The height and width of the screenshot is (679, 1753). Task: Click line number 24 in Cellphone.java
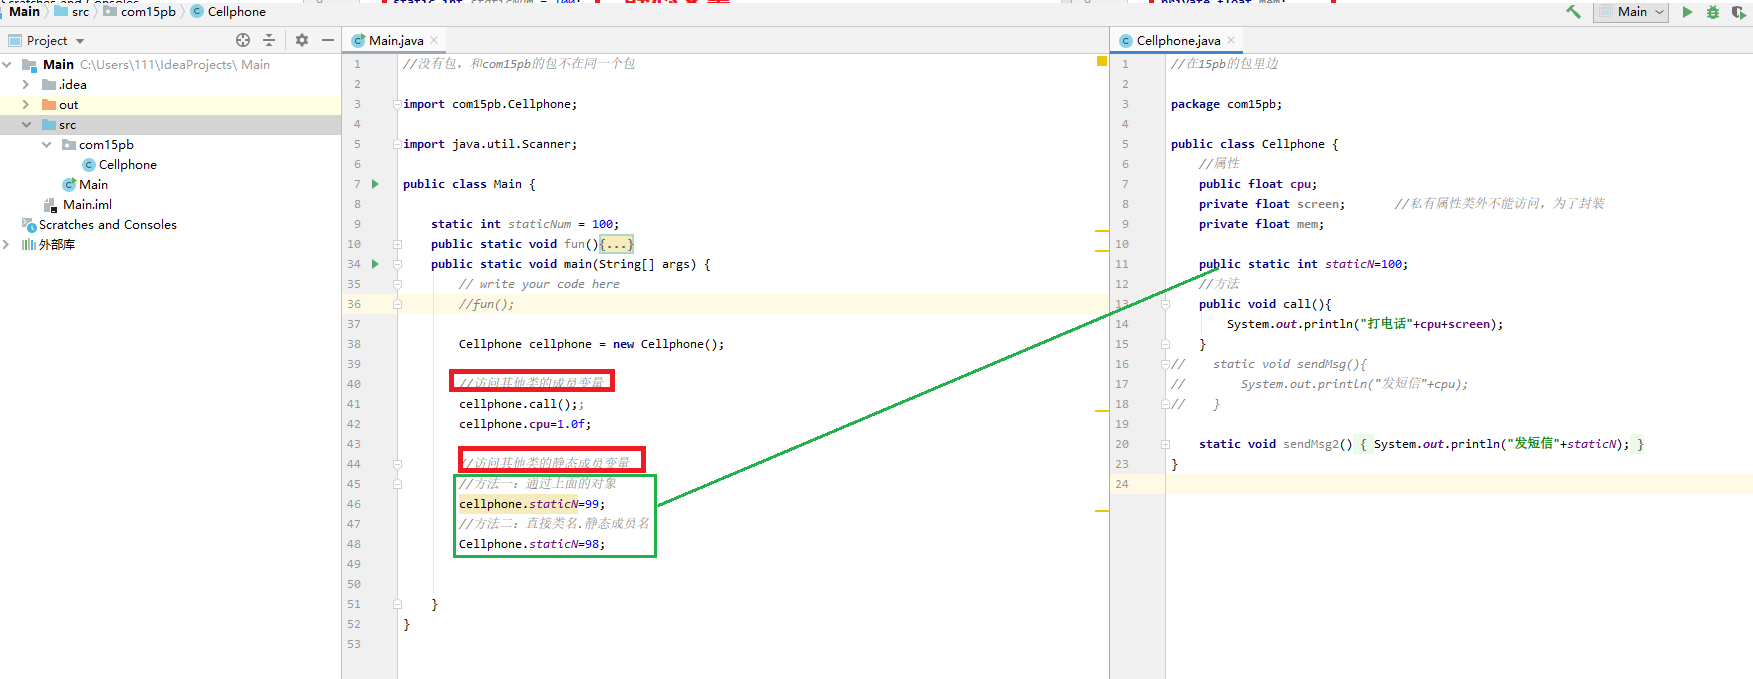1122,484
